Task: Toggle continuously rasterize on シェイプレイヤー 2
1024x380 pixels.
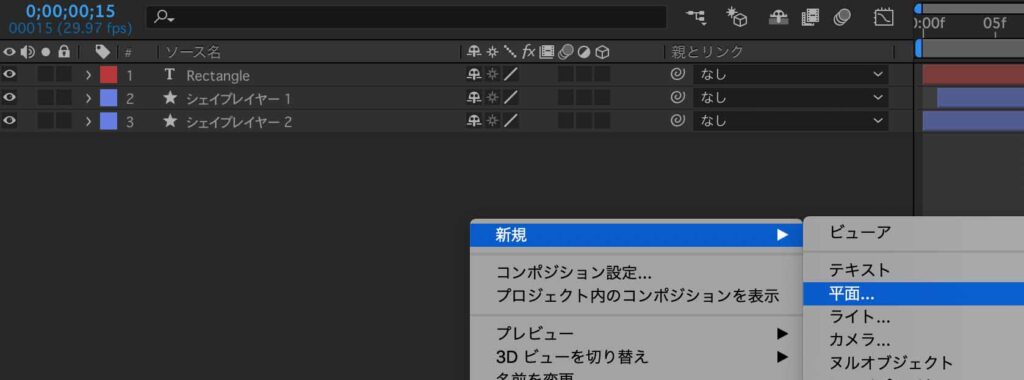Action: point(492,121)
